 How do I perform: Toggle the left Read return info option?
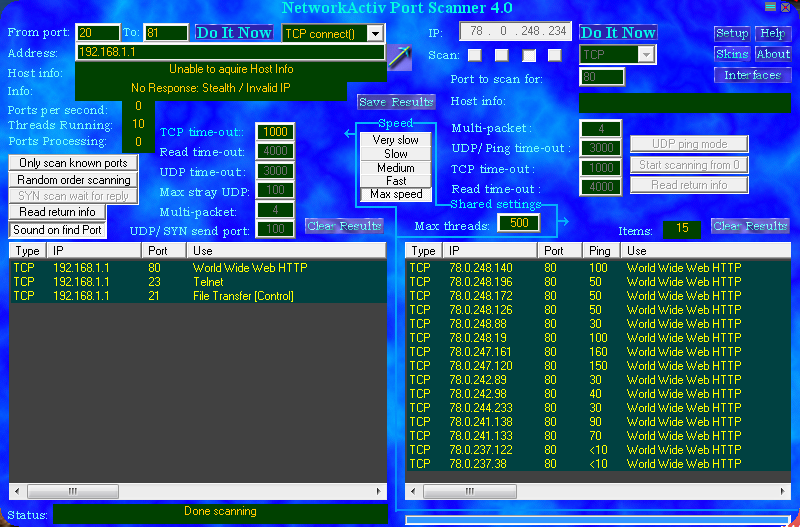click(57, 212)
